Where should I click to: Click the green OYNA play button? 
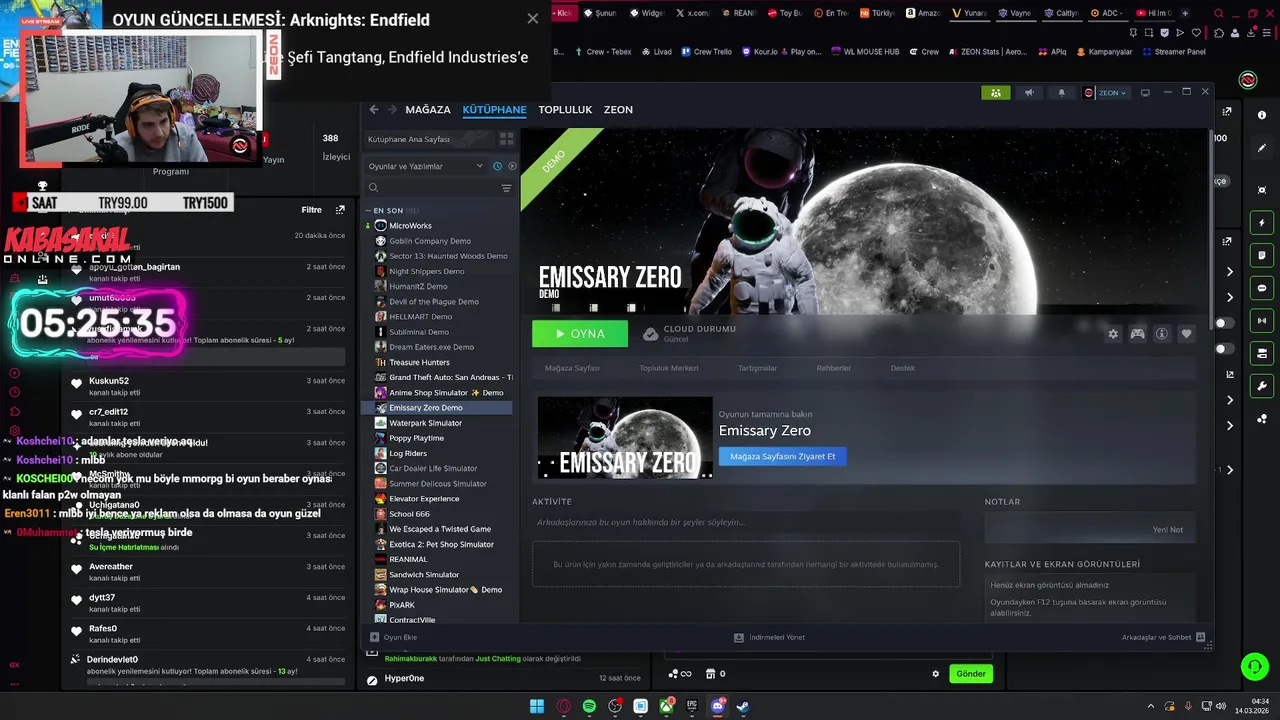(580, 334)
